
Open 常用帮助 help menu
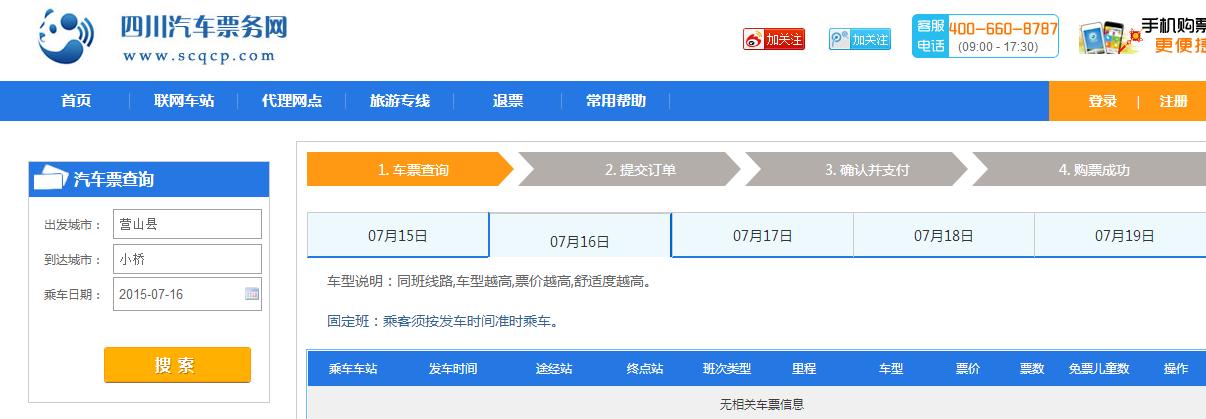tap(615, 101)
